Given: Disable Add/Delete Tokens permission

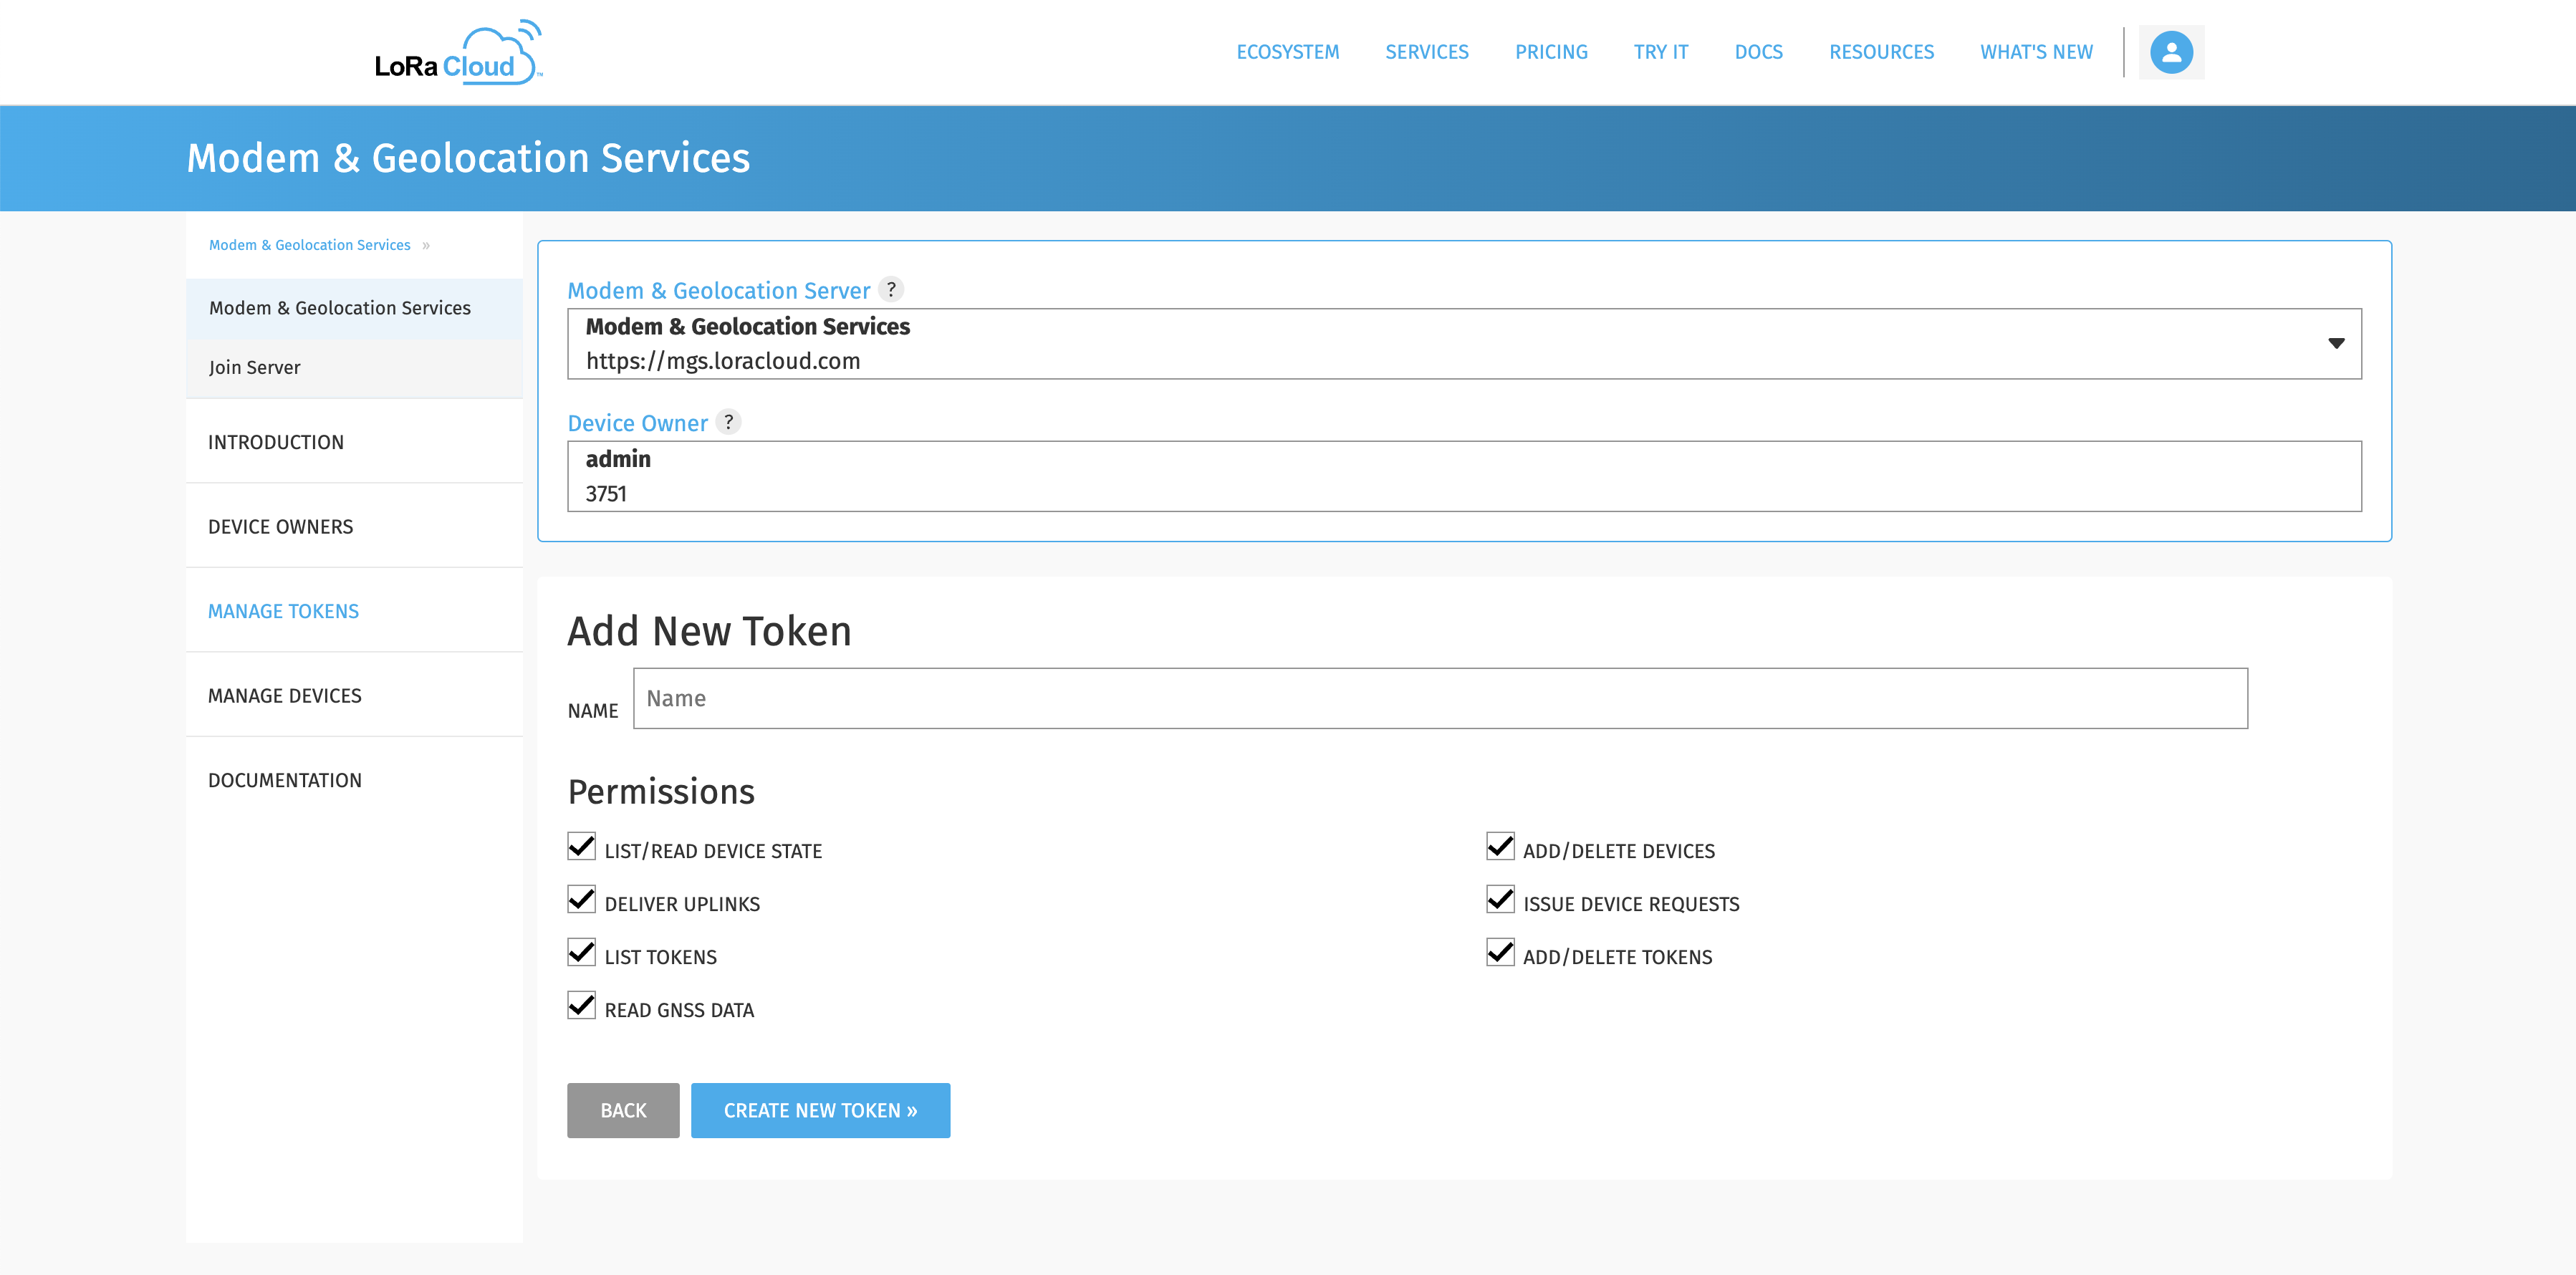Looking at the screenshot, I should 1500,953.
